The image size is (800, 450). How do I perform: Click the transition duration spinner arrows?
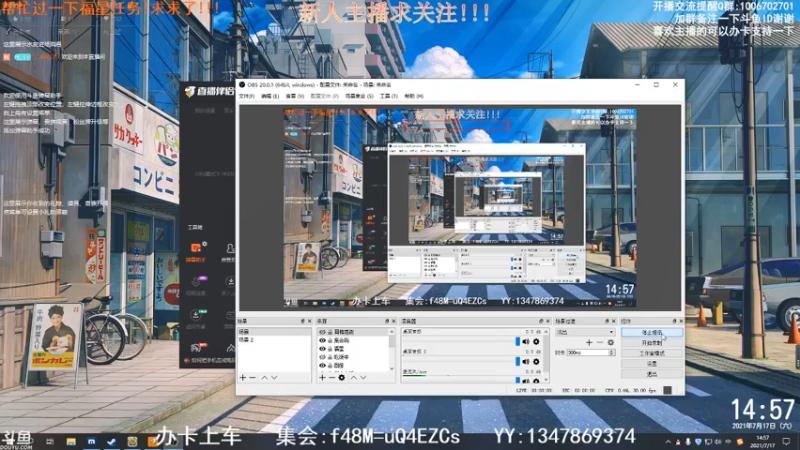[612, 353]
